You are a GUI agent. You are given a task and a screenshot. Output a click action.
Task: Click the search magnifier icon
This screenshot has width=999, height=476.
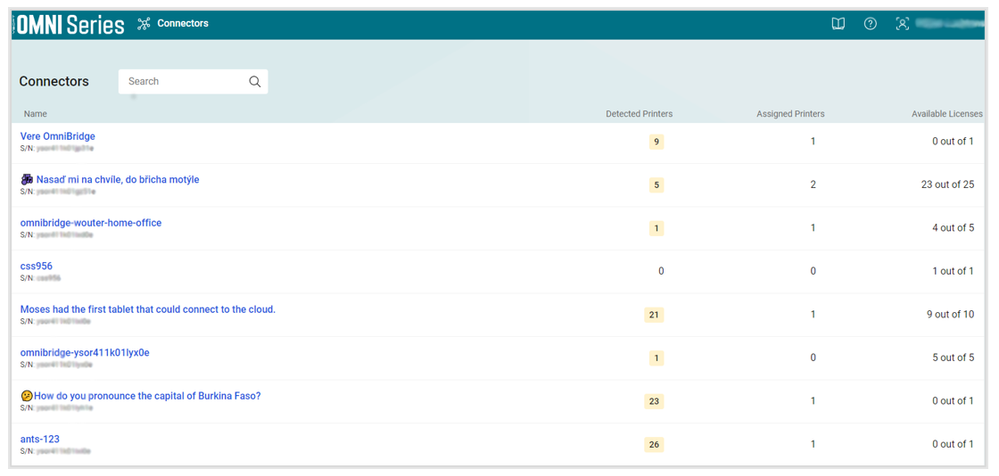255,82
